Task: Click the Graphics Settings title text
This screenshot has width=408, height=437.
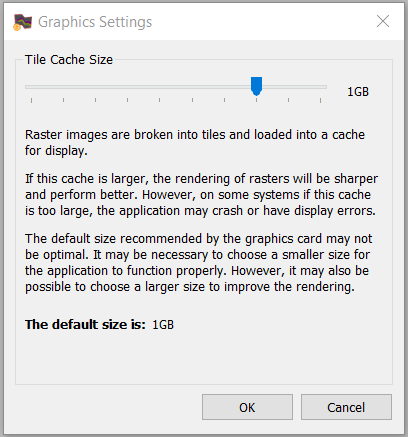Action: [x=95, y=22]
